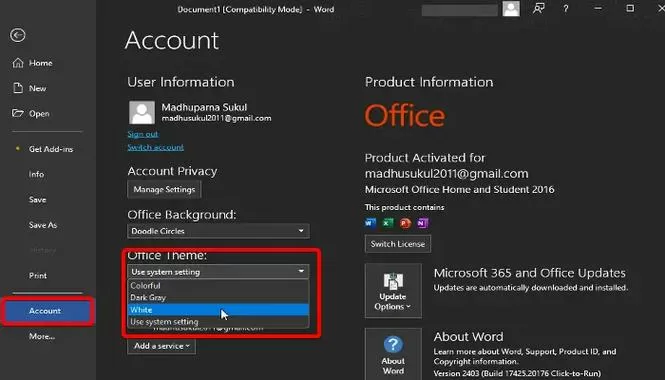This screenshot has height=380, width=665.
Task: Select the White theme option
Action: 218,310
